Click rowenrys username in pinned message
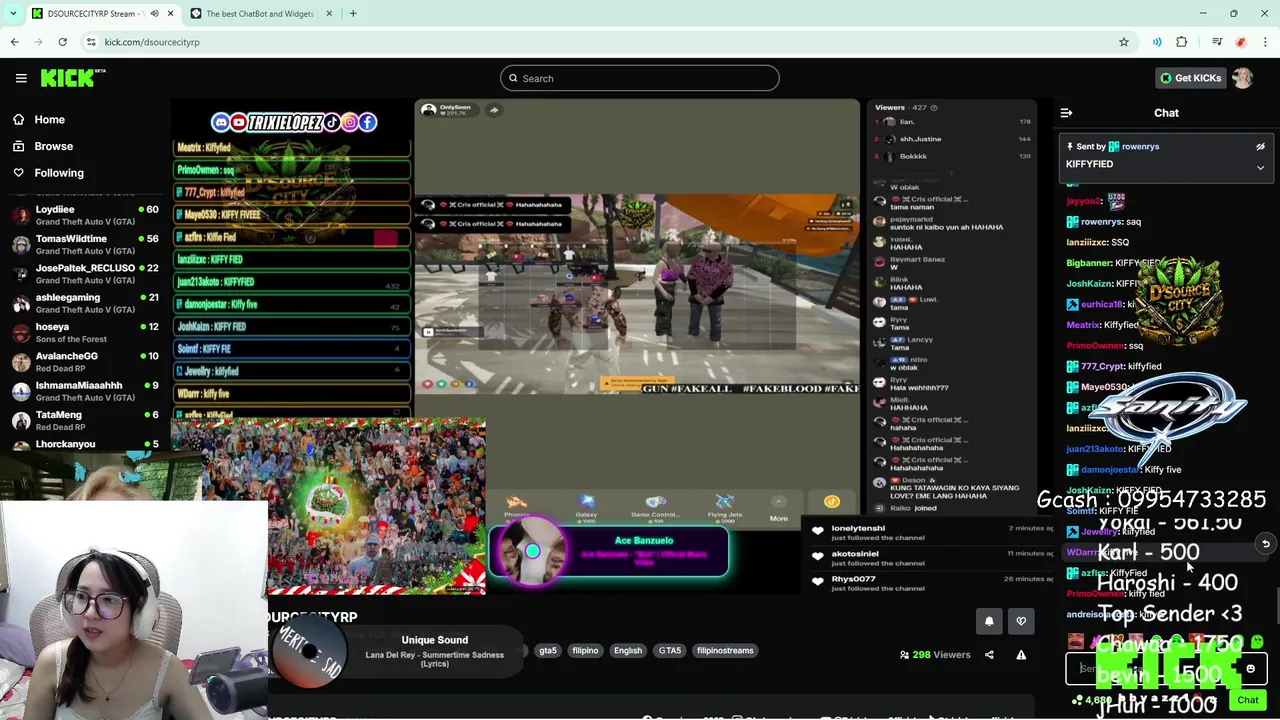 [x=1140, y=147]
